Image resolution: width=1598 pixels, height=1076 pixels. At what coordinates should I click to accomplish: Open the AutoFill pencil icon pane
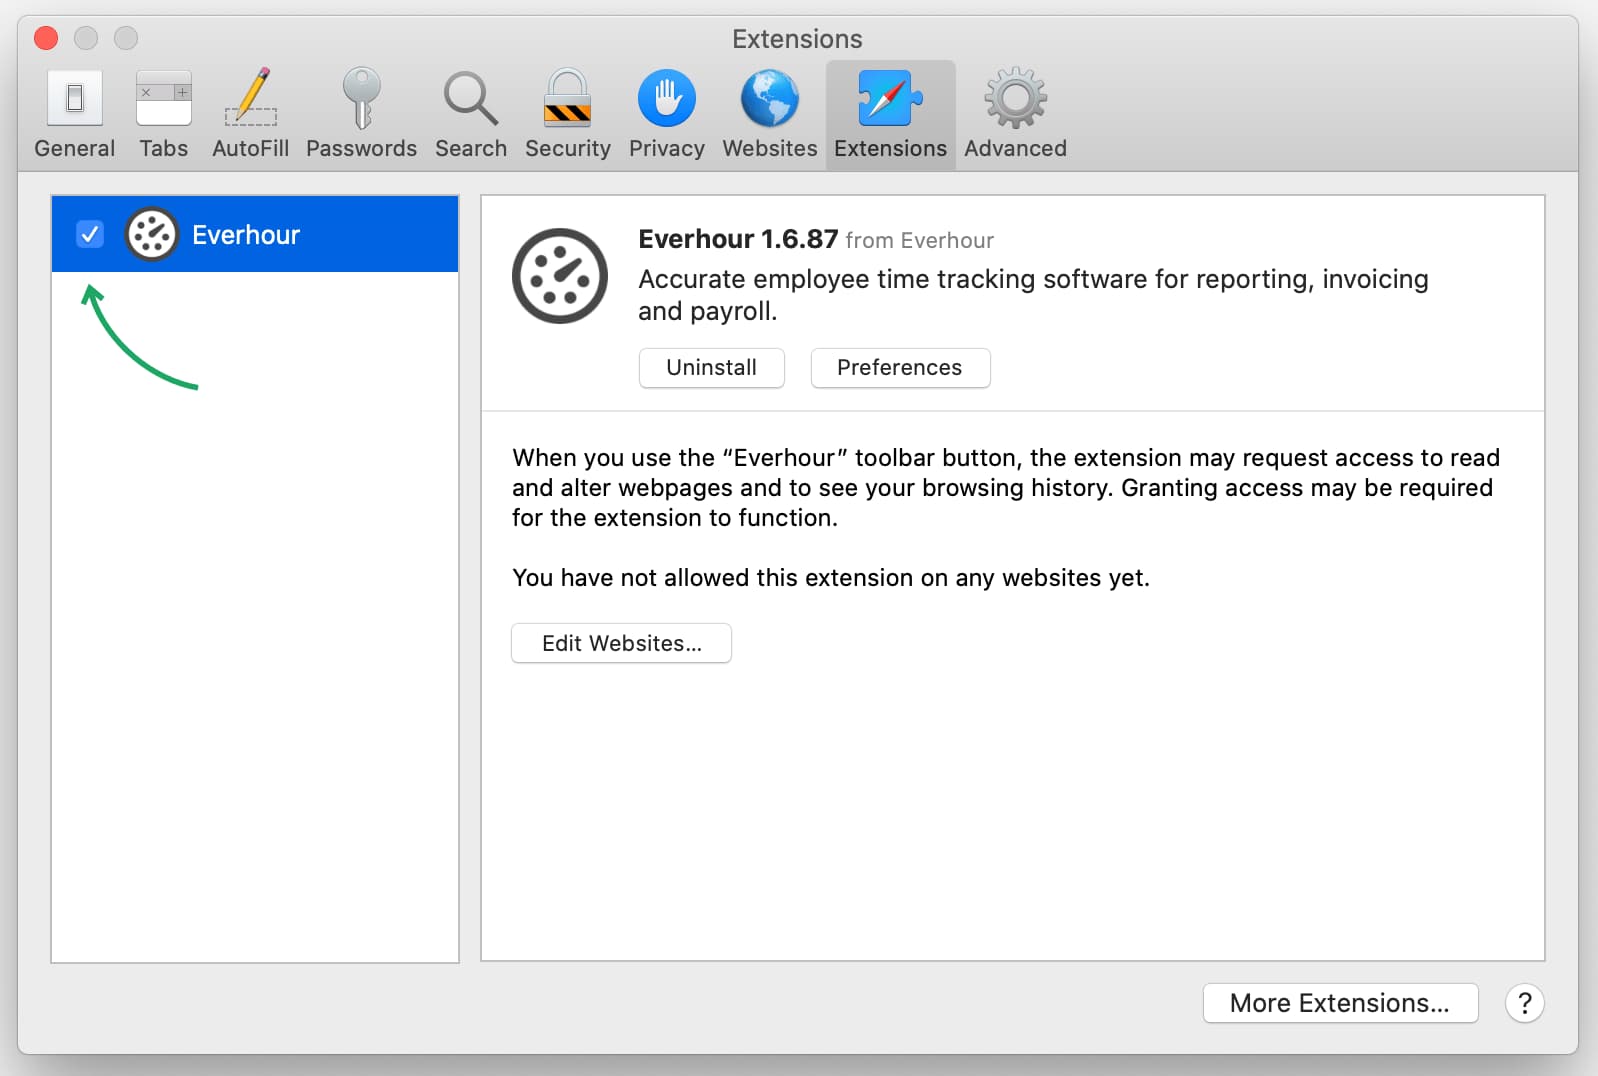[x=250, y=114]
